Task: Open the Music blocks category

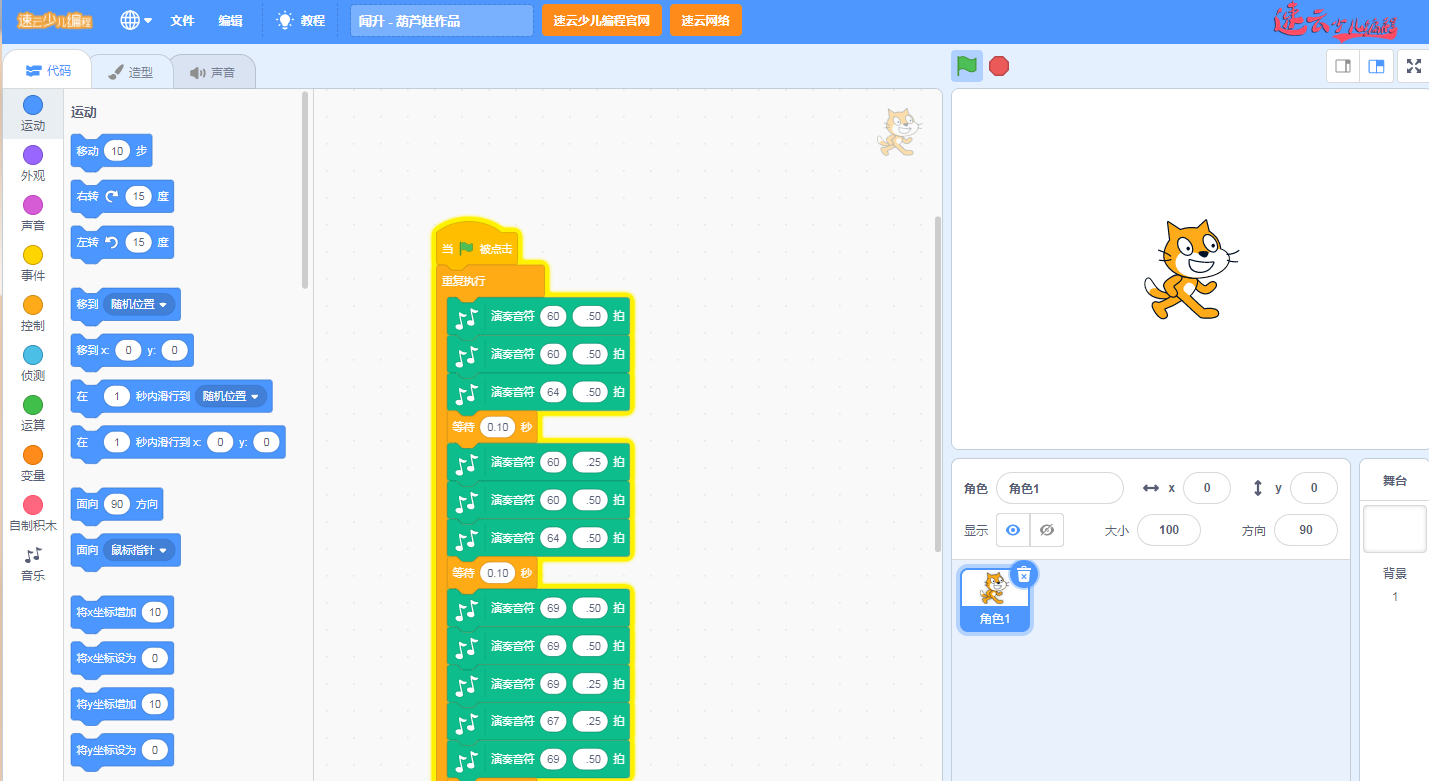Action: pyautogui.click(x=33, y=564)
